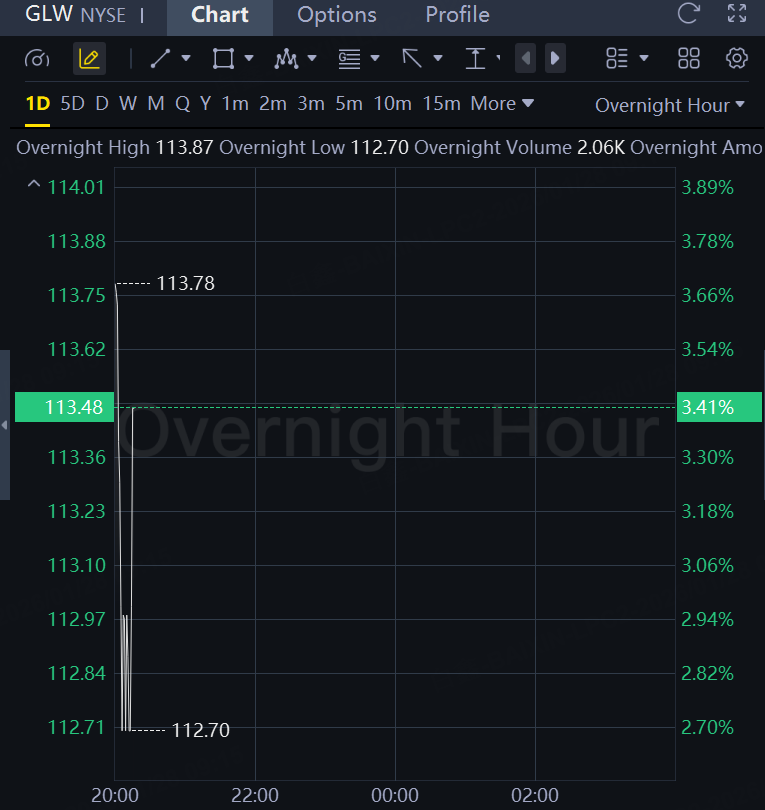
Task: Switch to the Profile tab
Action: [457, 15]
